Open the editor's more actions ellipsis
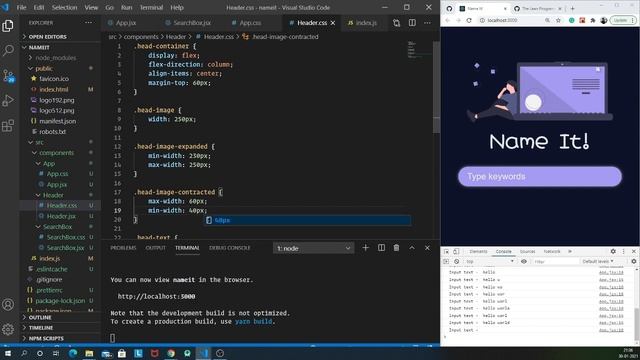640x360 pixels. tap(427, 23)
